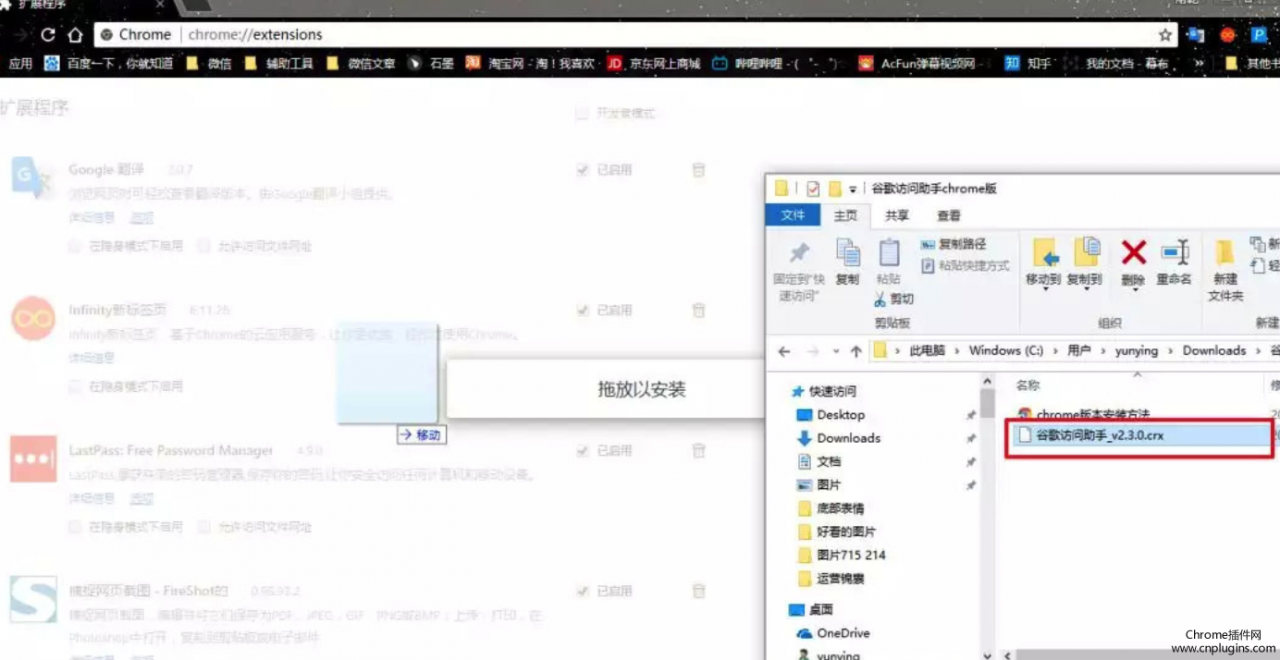This screenshot has width=1280, height=660.
Task: Click the 复制 copy ribbon button
Action: tap(847, 262)
